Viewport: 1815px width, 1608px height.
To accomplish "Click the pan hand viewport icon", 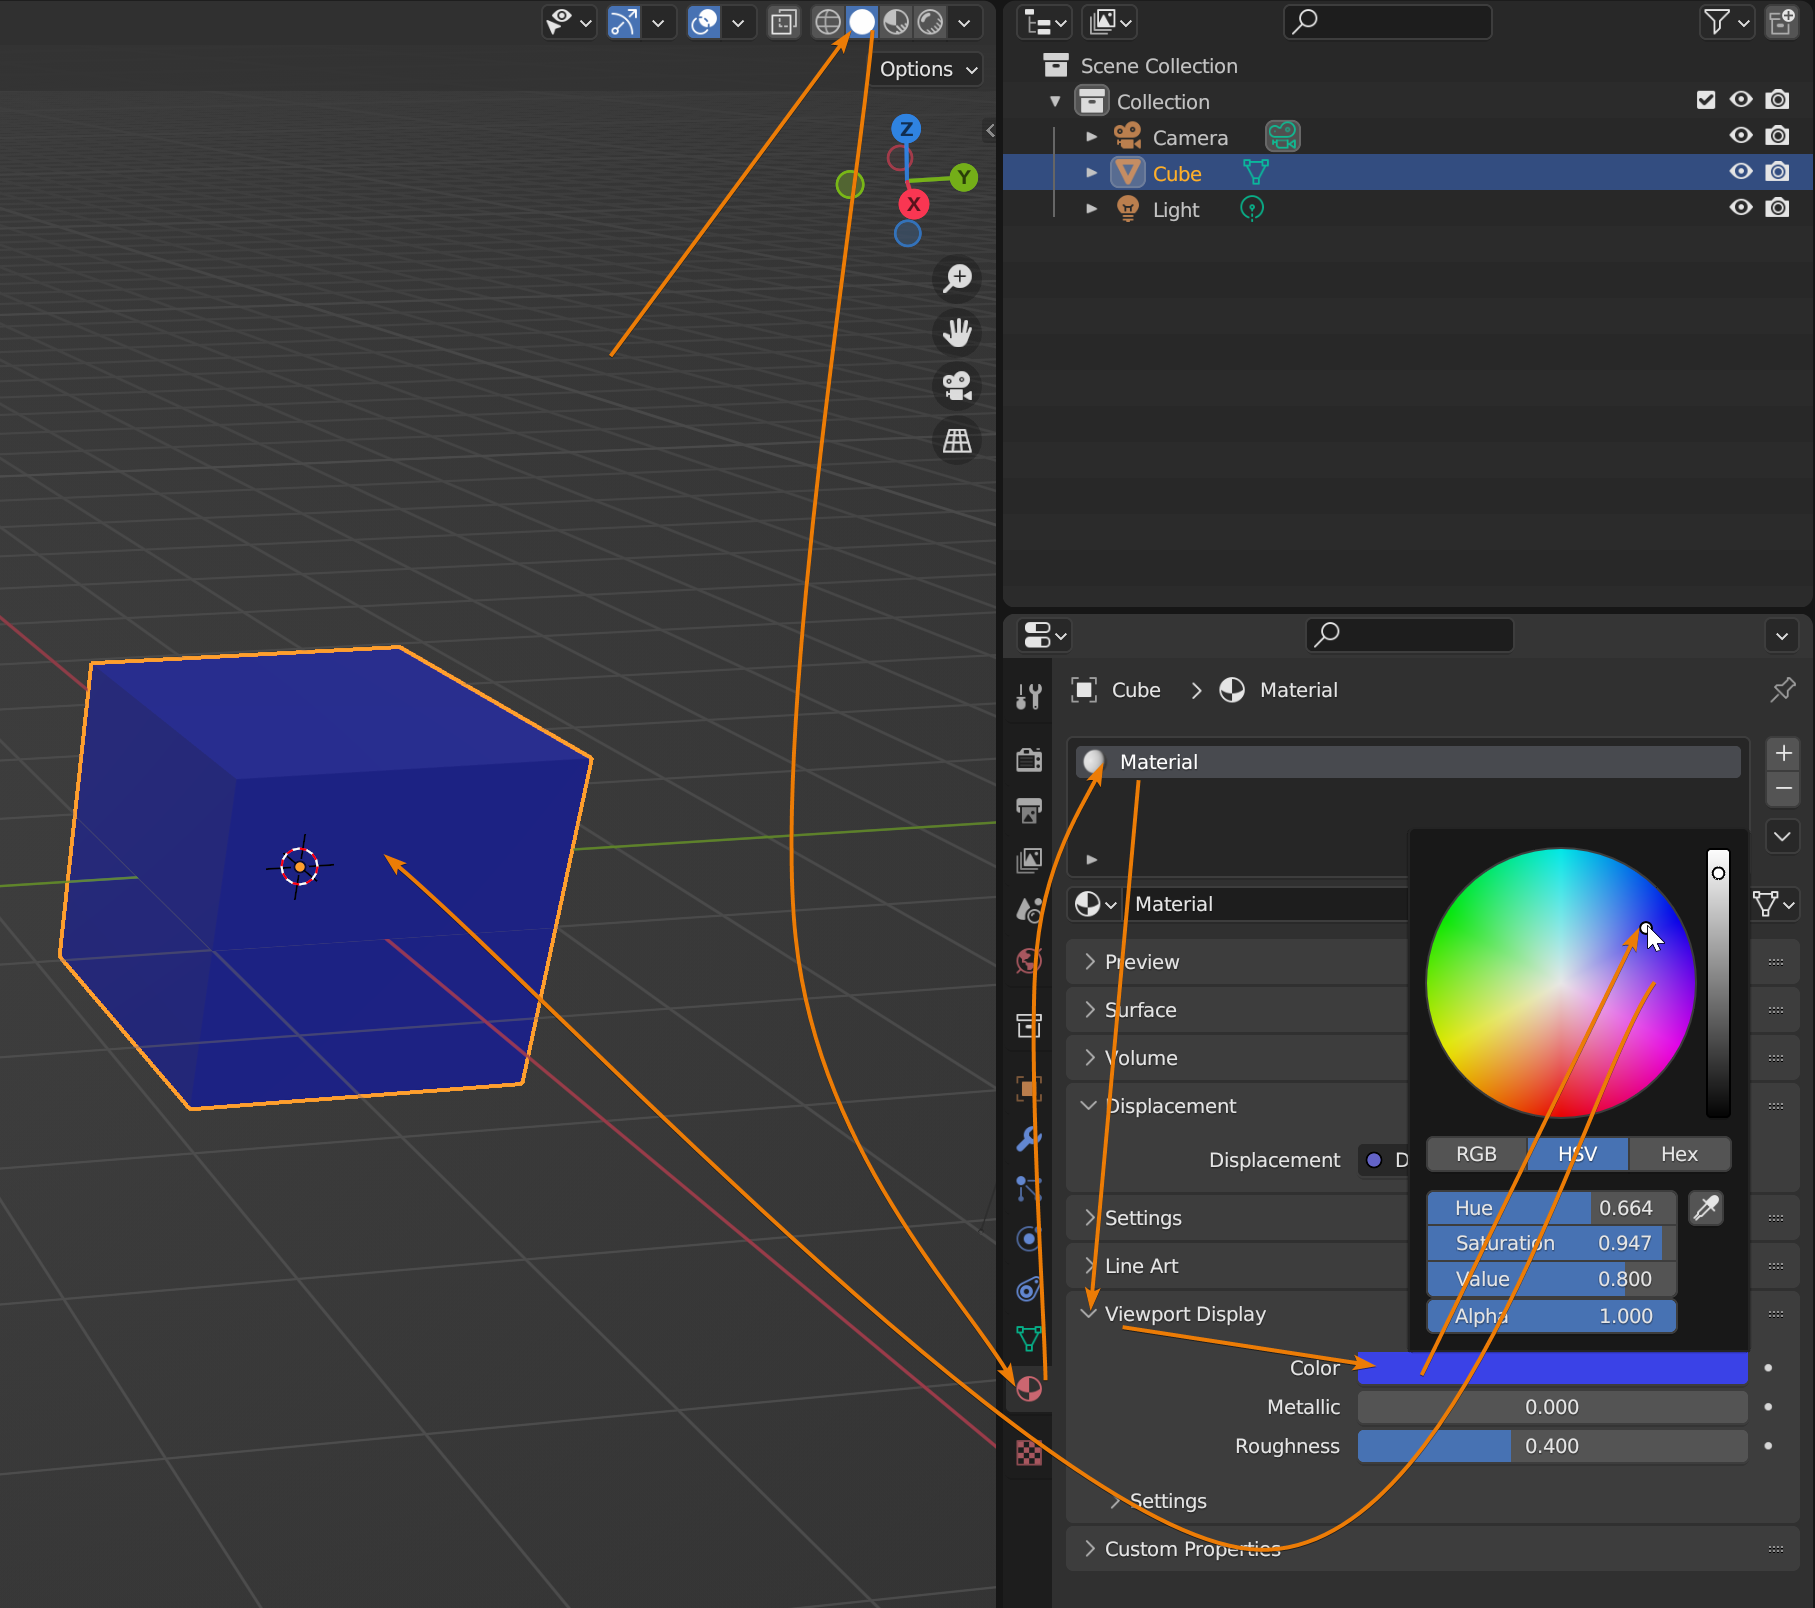I will coord(957,332).
